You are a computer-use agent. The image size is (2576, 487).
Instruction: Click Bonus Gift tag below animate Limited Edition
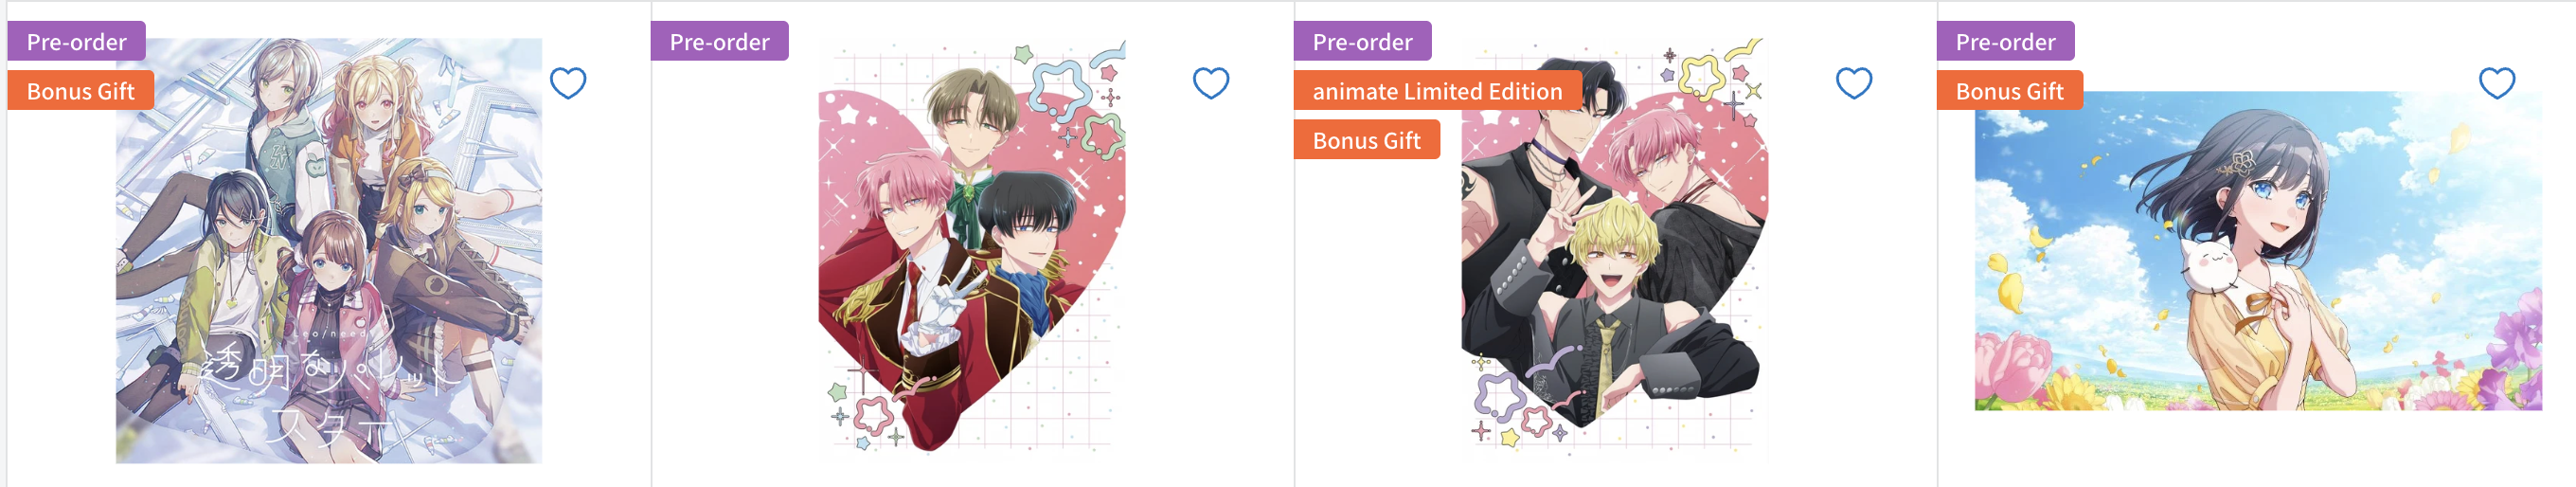tap(1366, 140)
